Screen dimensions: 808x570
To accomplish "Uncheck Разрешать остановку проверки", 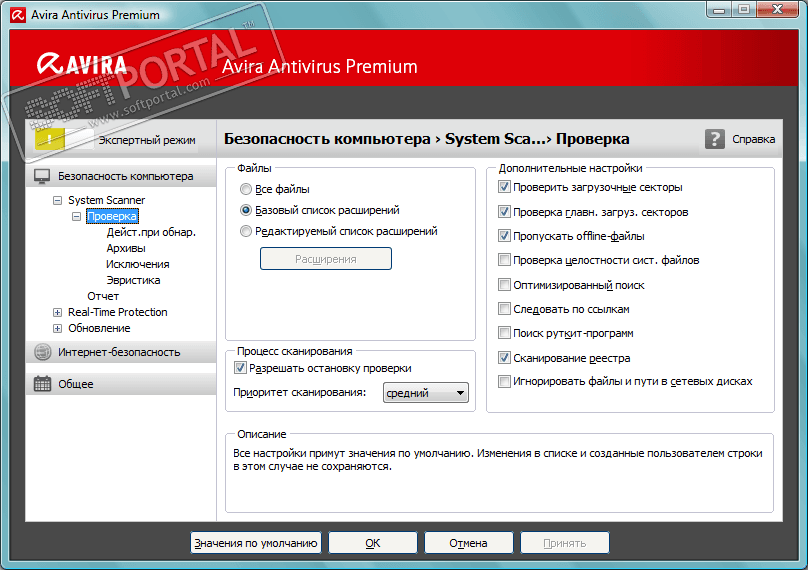I will (x=240, y=368).
